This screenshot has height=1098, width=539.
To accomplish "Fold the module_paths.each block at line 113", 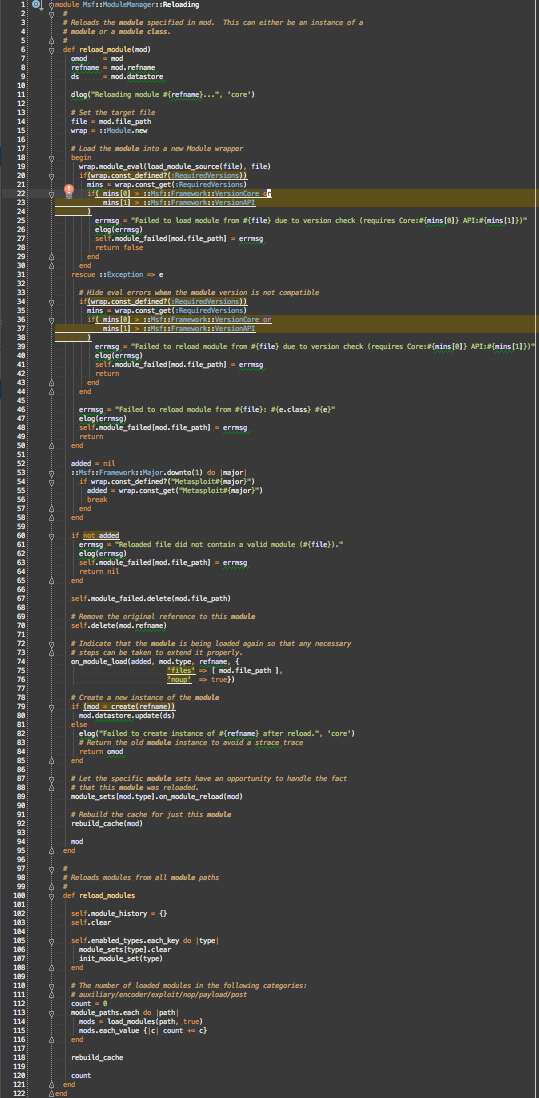I will (51, 1013).
